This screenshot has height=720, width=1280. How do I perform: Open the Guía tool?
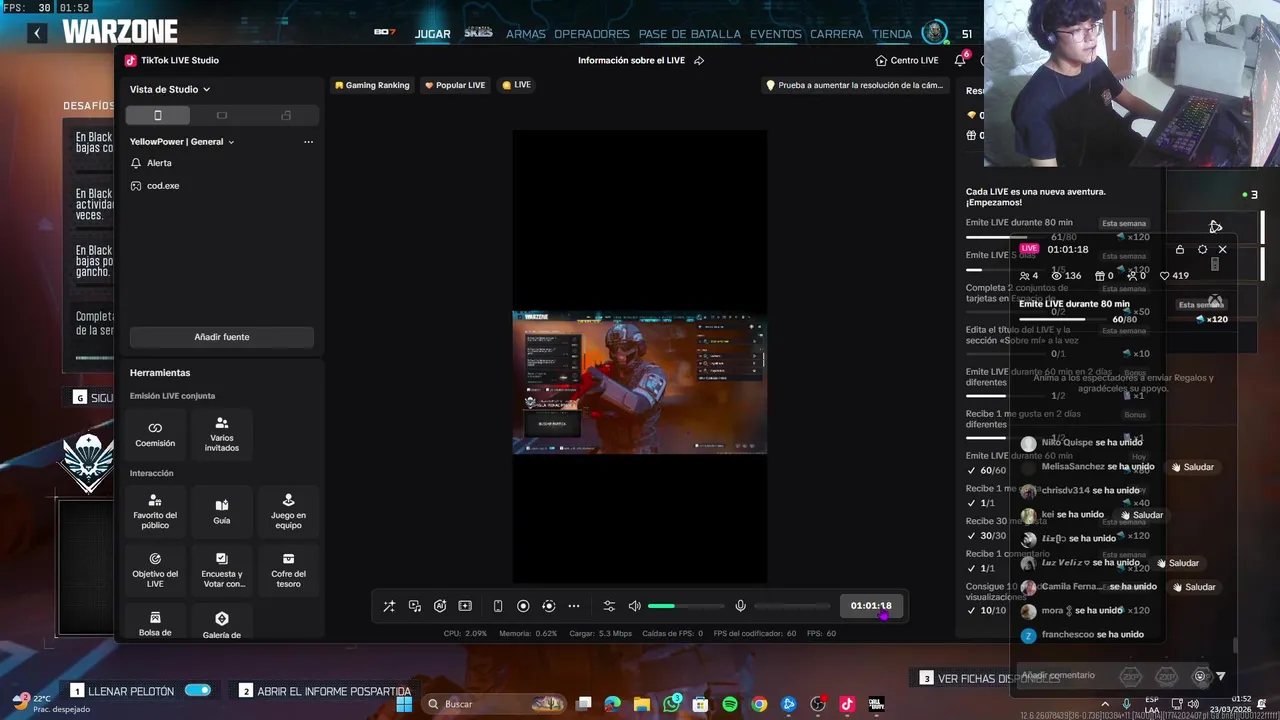[x=222, y=511]
